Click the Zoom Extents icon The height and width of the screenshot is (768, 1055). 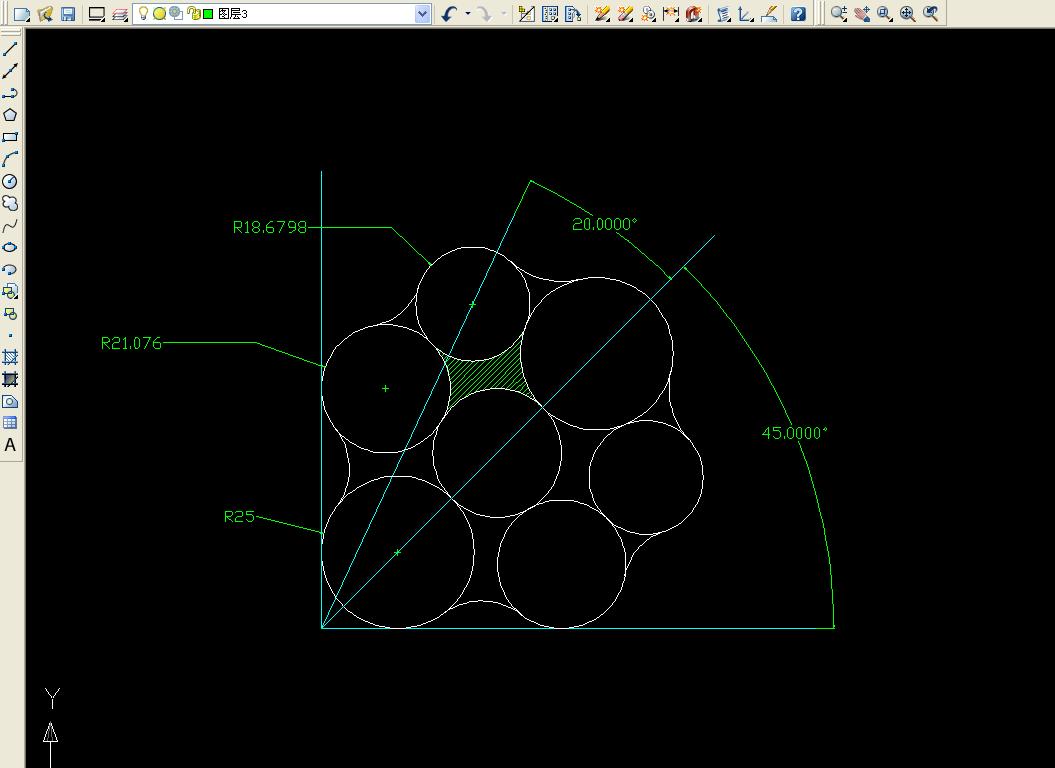[x=908, y=13]
